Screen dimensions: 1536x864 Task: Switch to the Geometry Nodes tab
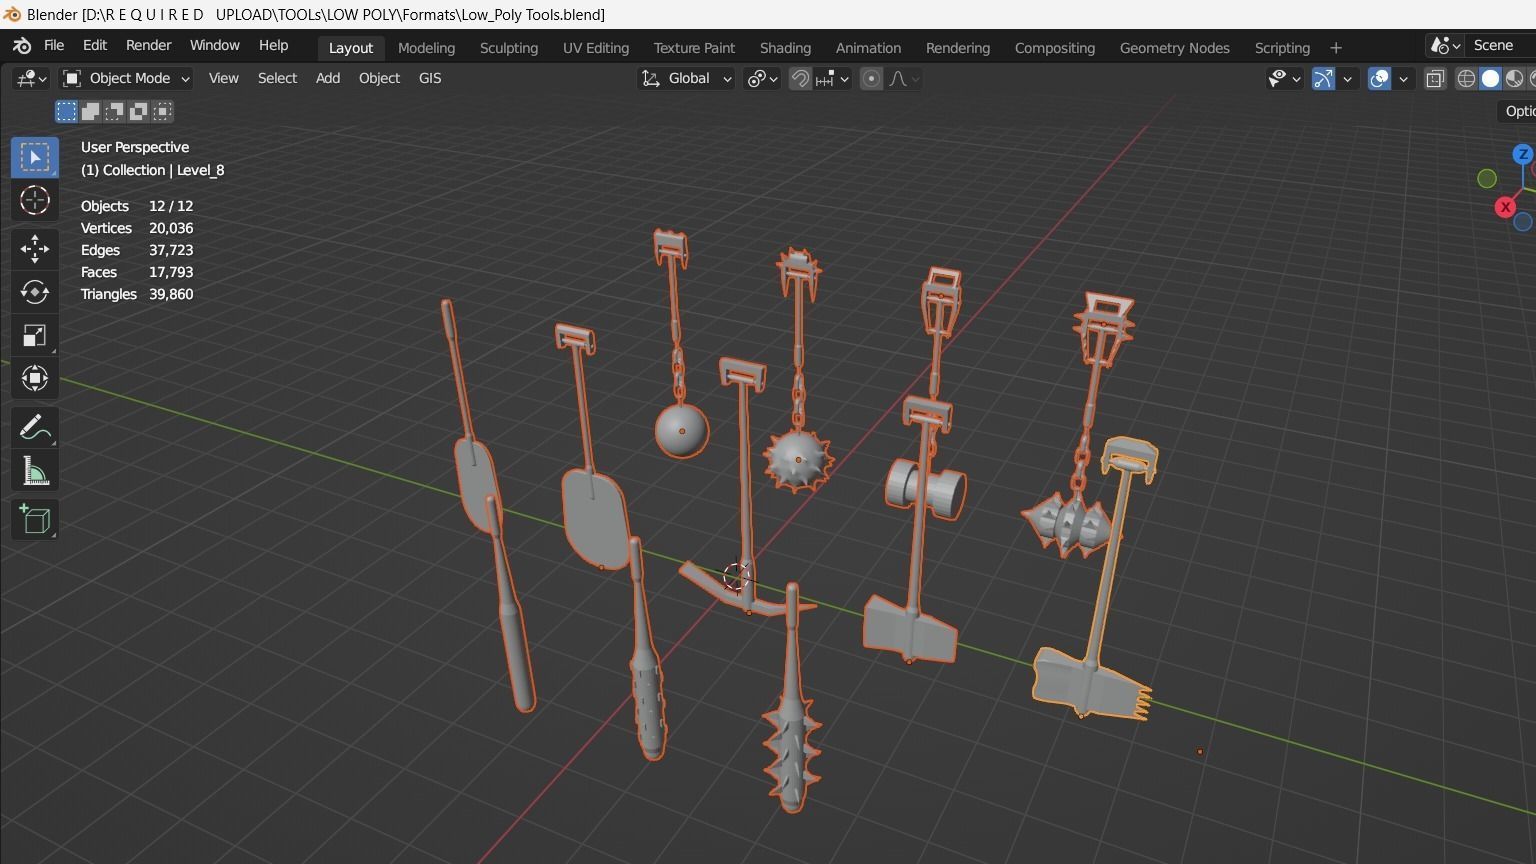1174,48
